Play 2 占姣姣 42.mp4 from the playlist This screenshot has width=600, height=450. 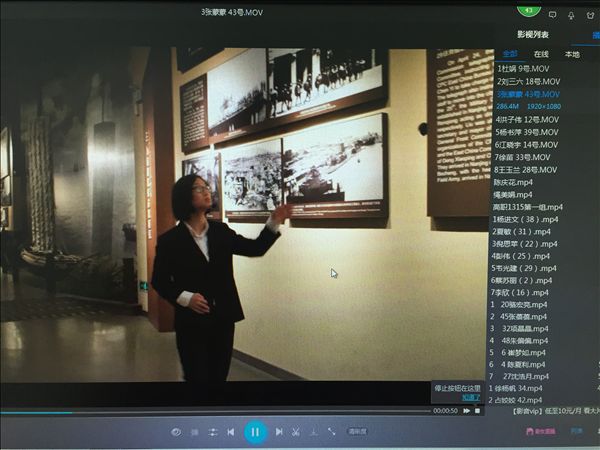[522, 399]
